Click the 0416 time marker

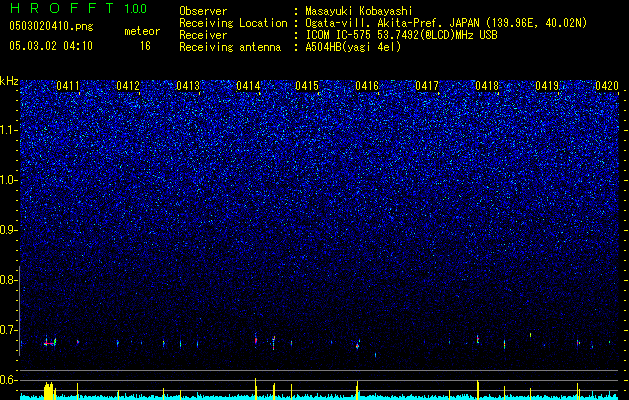(367, 86)
